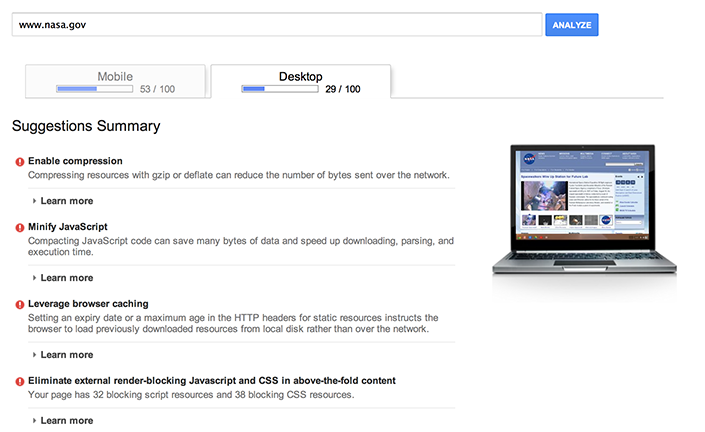
Task: Click warning icon next to Leverage browser caching
Action: (19, 304)
